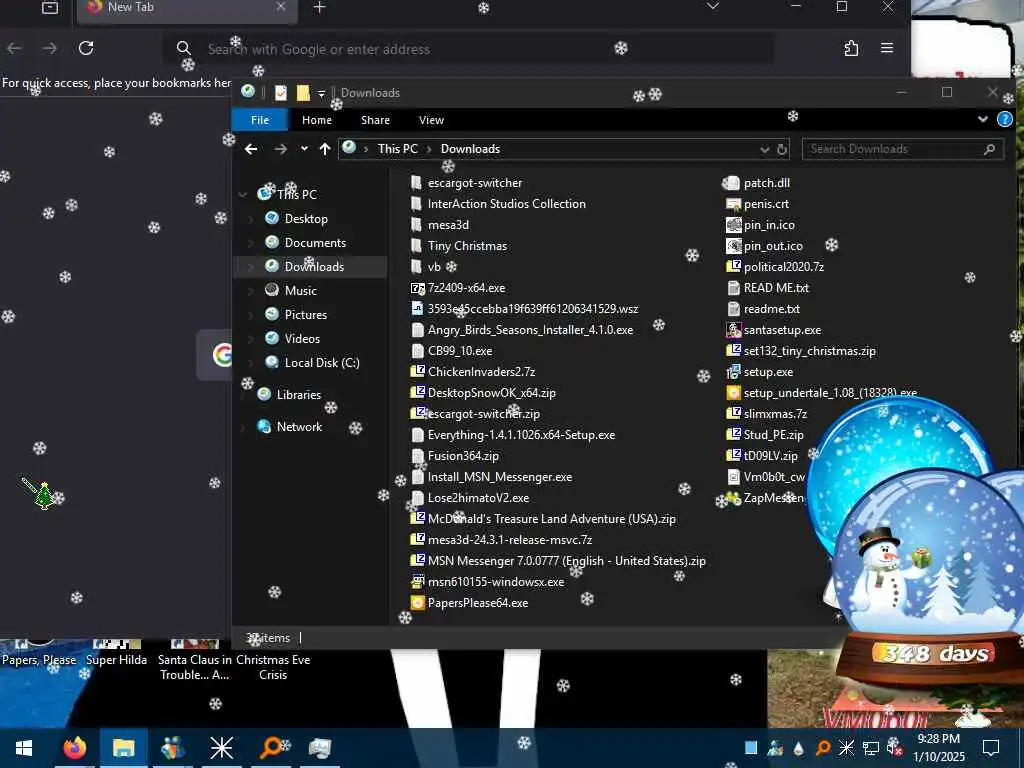
Task: Select Pictures in navigation pane
Action: tap(306, 315)
